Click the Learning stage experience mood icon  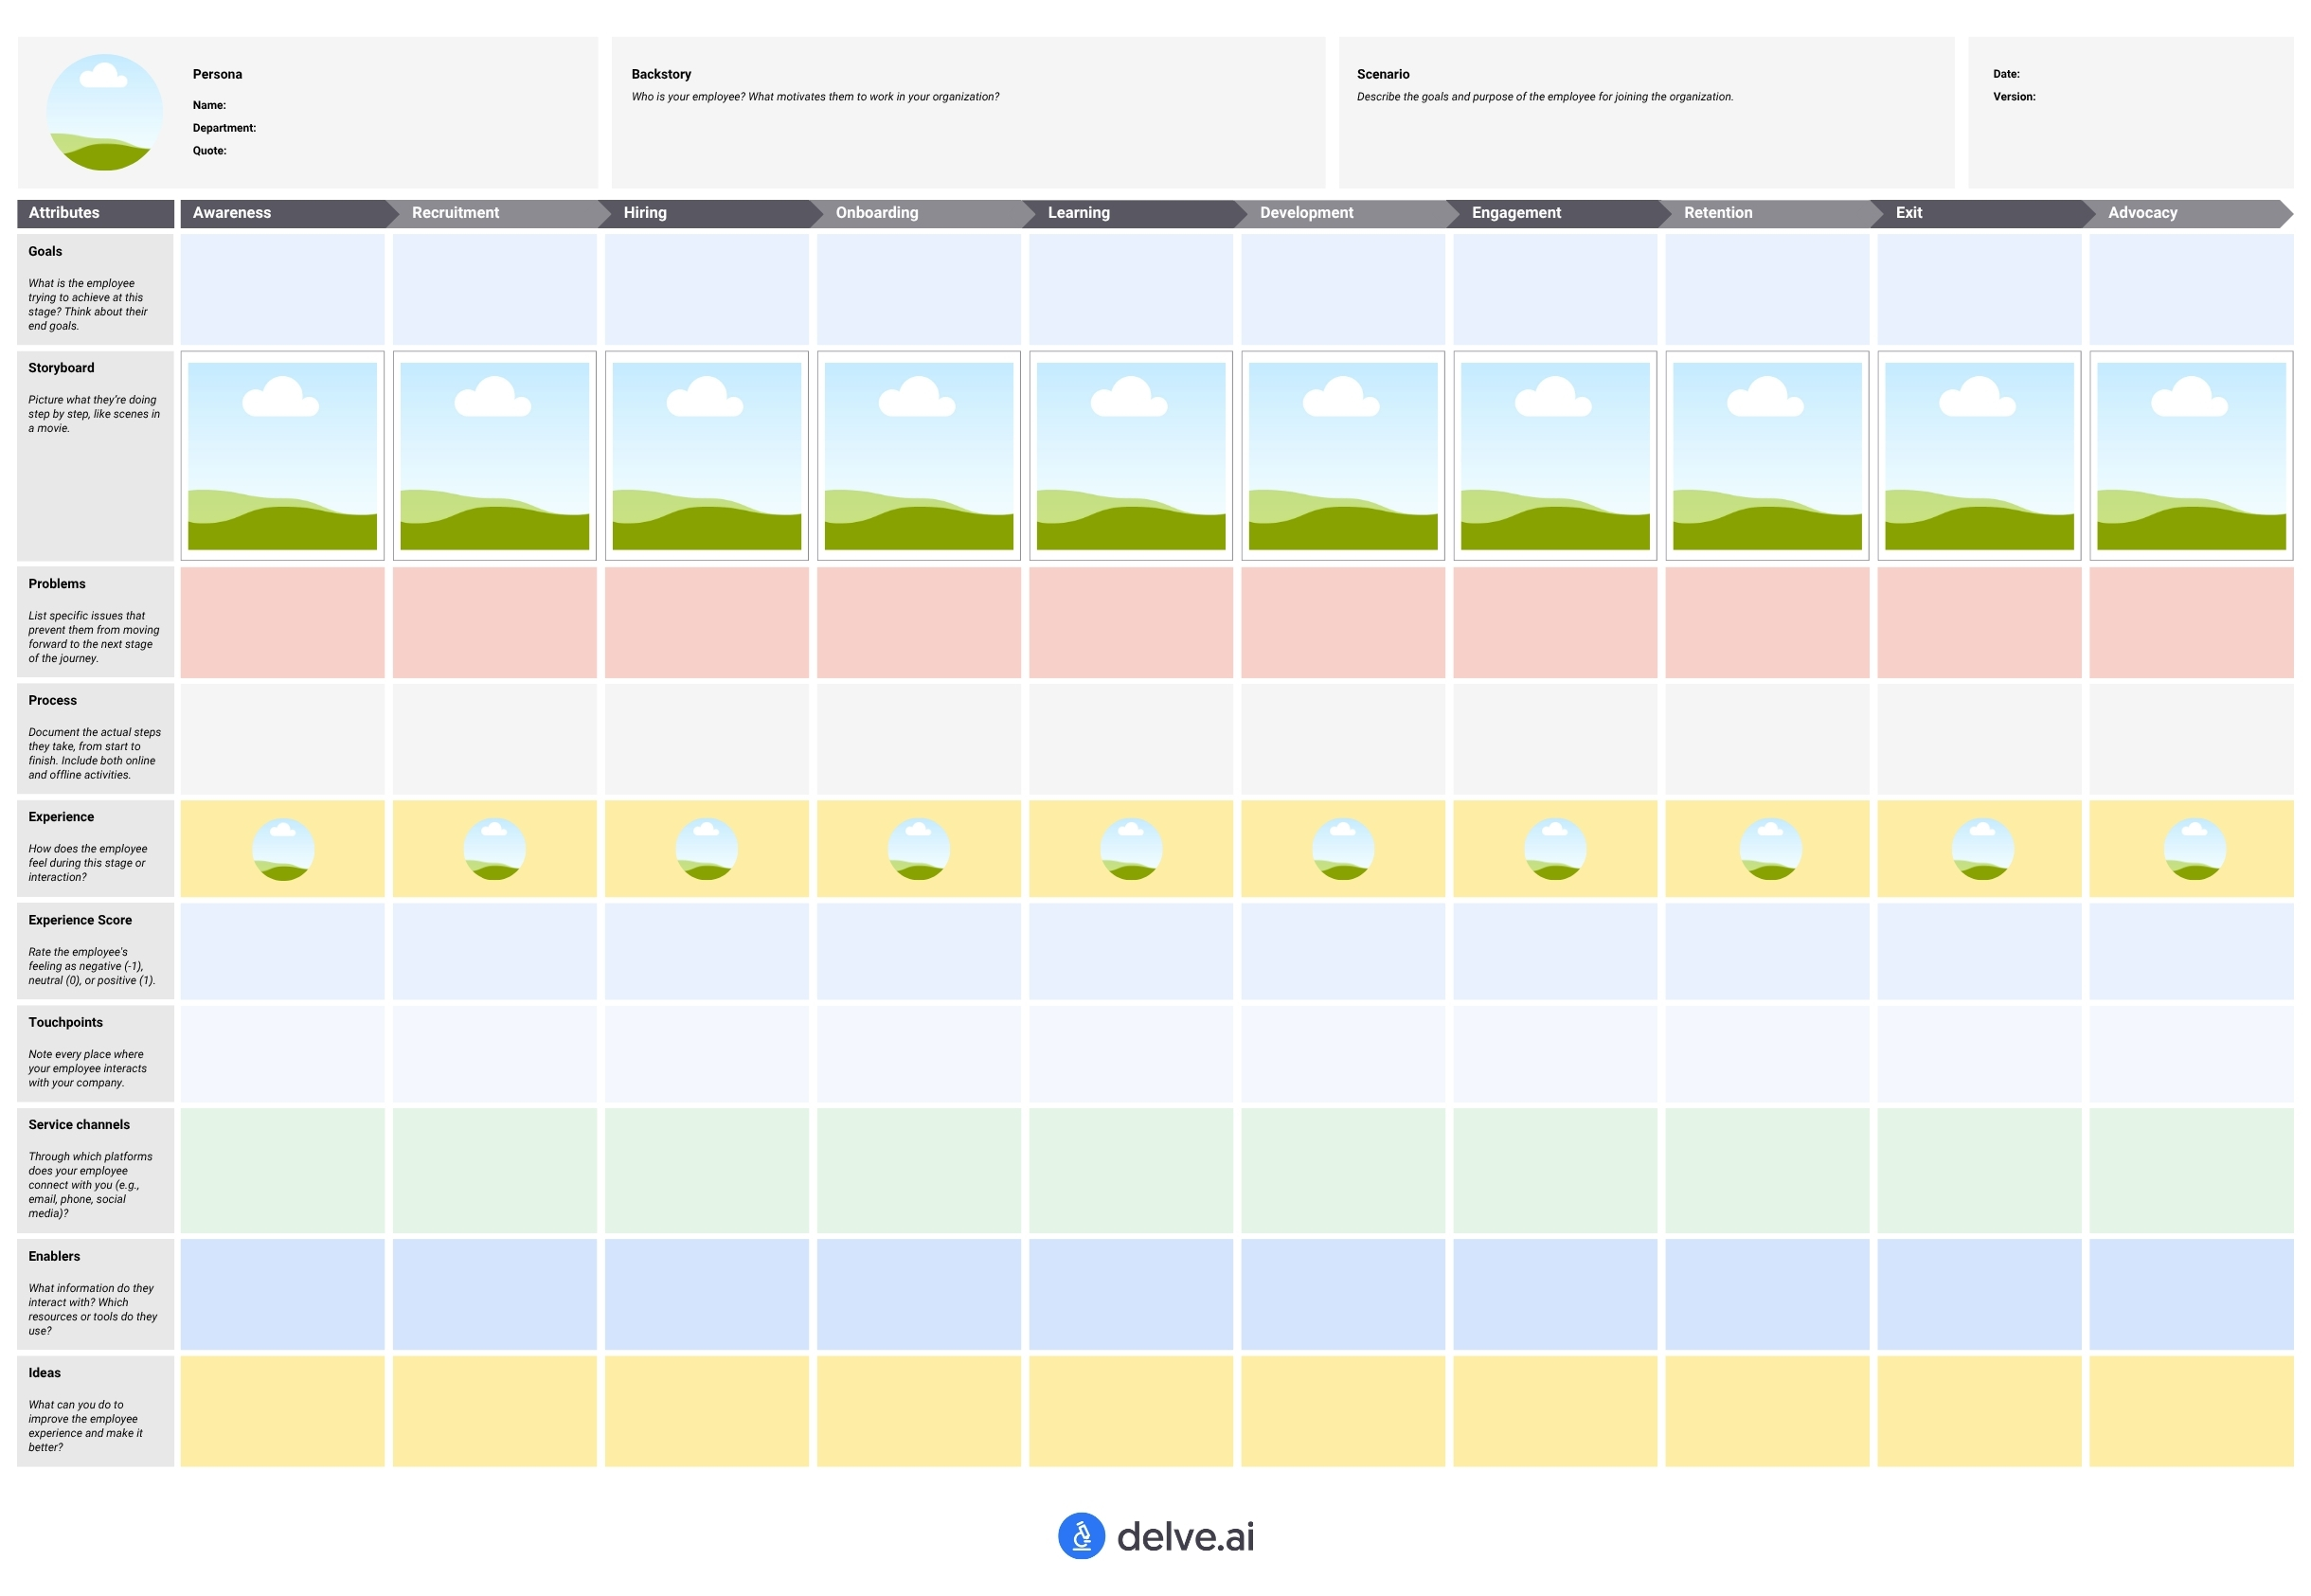click(x=1131, y=848)
